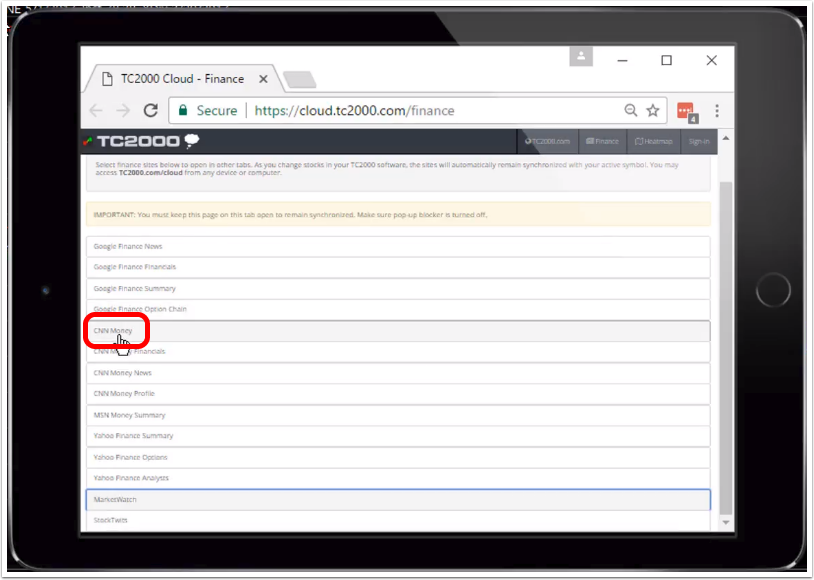Screen dimensions: 814x580
Task: Open Google Finance Financials
Action: (x=398, y=267)
